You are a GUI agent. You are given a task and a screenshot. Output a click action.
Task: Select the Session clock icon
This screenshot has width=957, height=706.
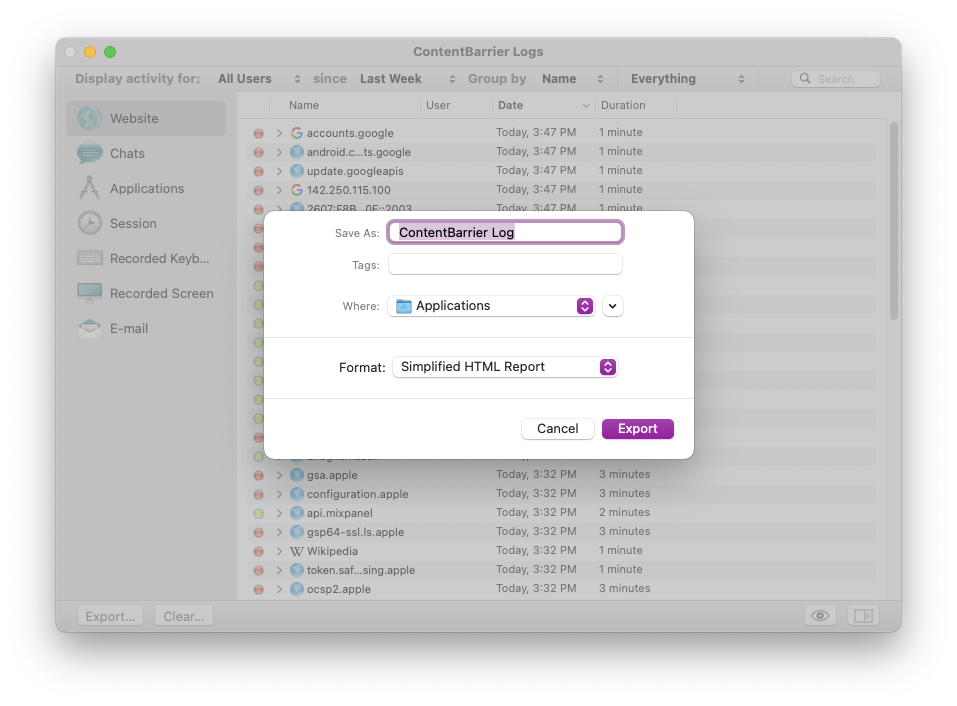coord(90,223)
